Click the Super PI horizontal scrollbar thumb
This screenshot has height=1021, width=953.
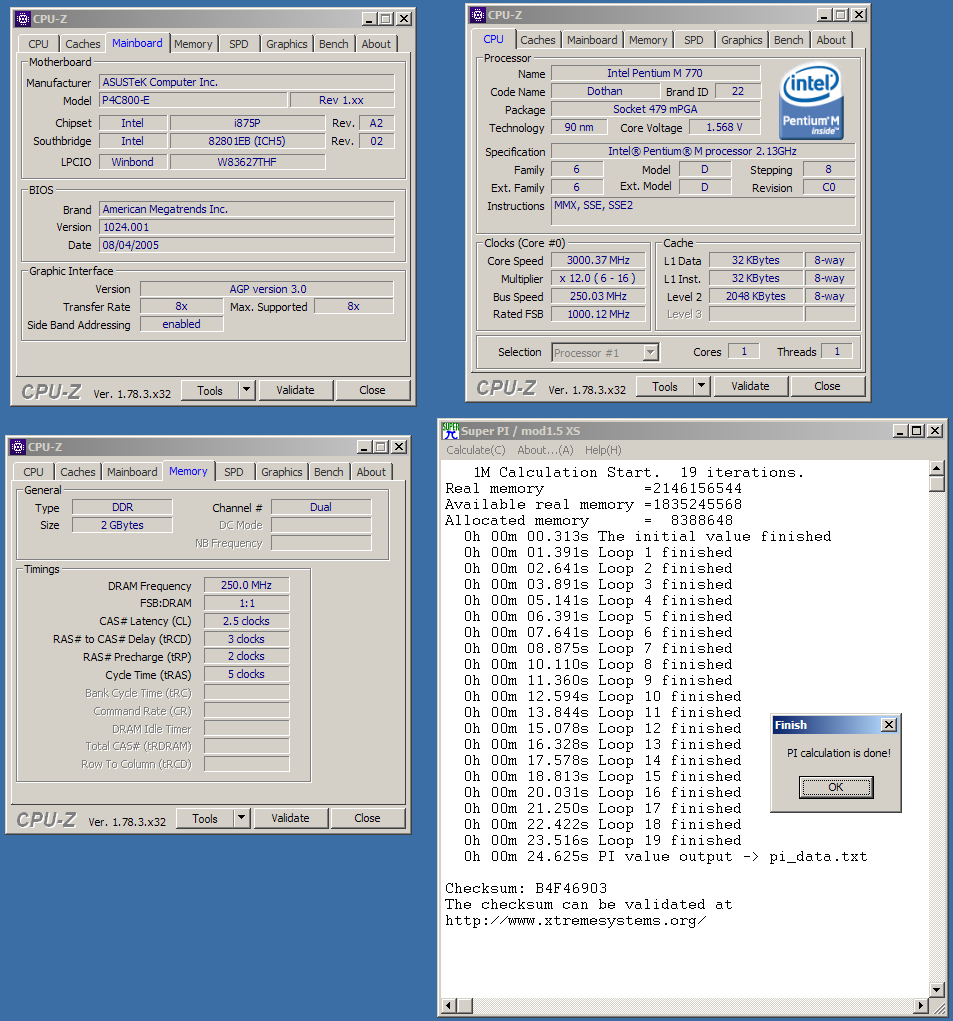pyautogui.click(x=465, y=1006)
